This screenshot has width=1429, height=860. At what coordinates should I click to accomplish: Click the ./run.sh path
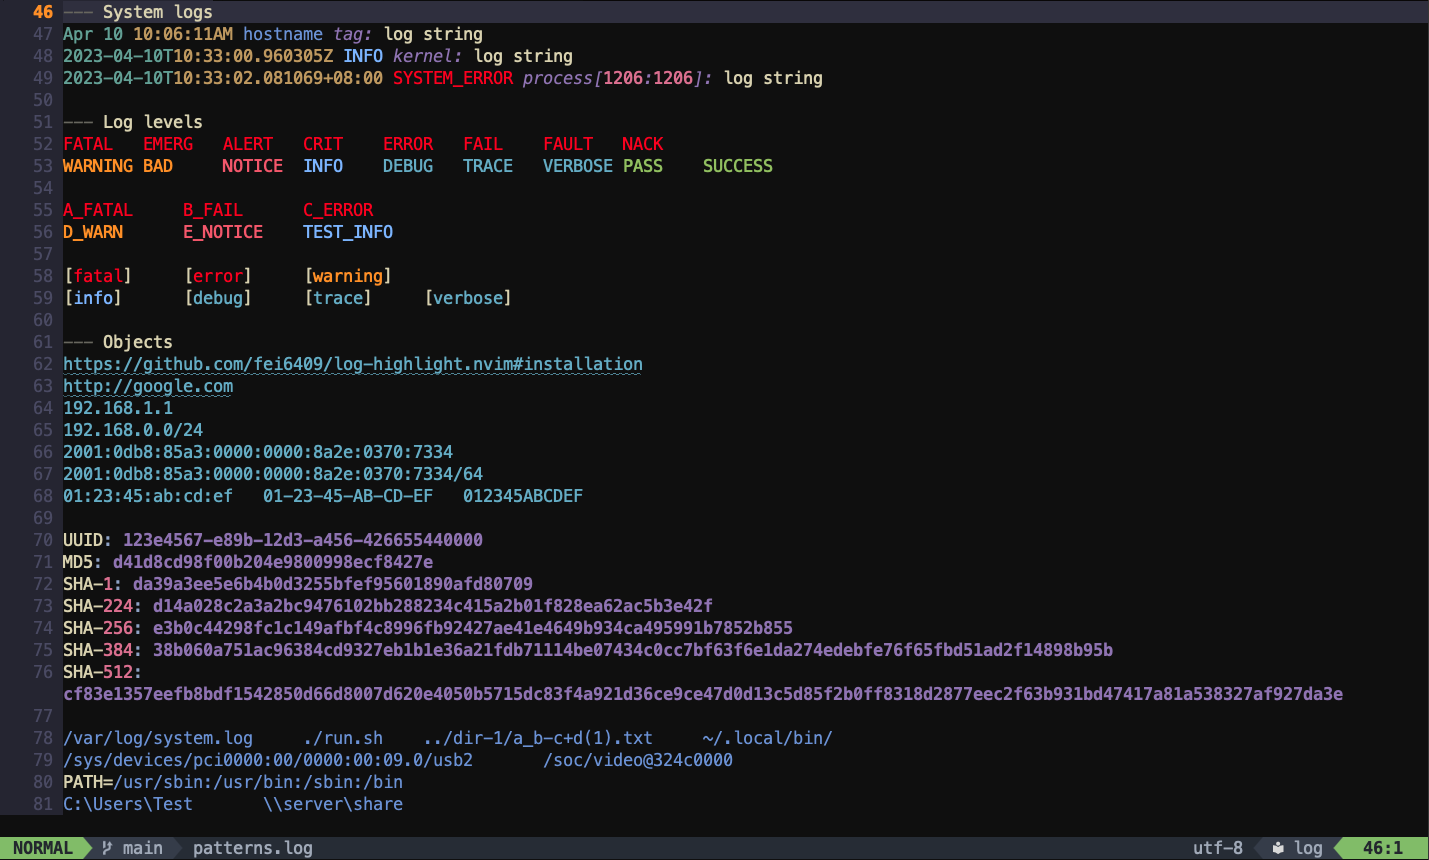pyautogui.click(x=343, y=738)
